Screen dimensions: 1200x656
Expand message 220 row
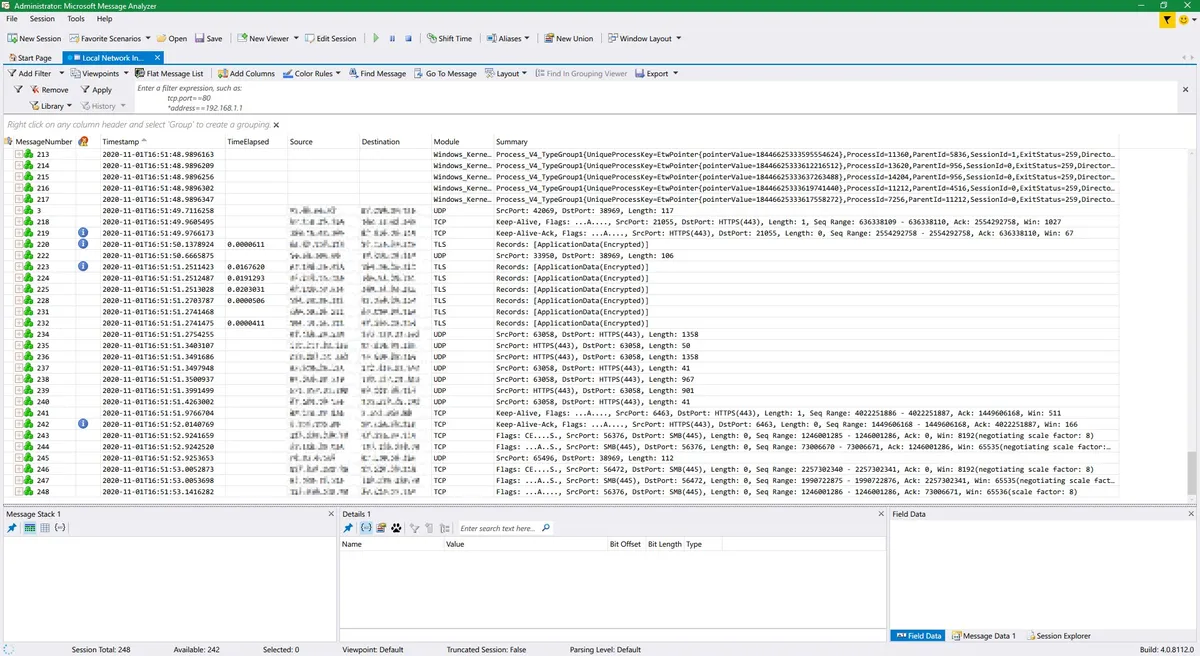[18, 244]
